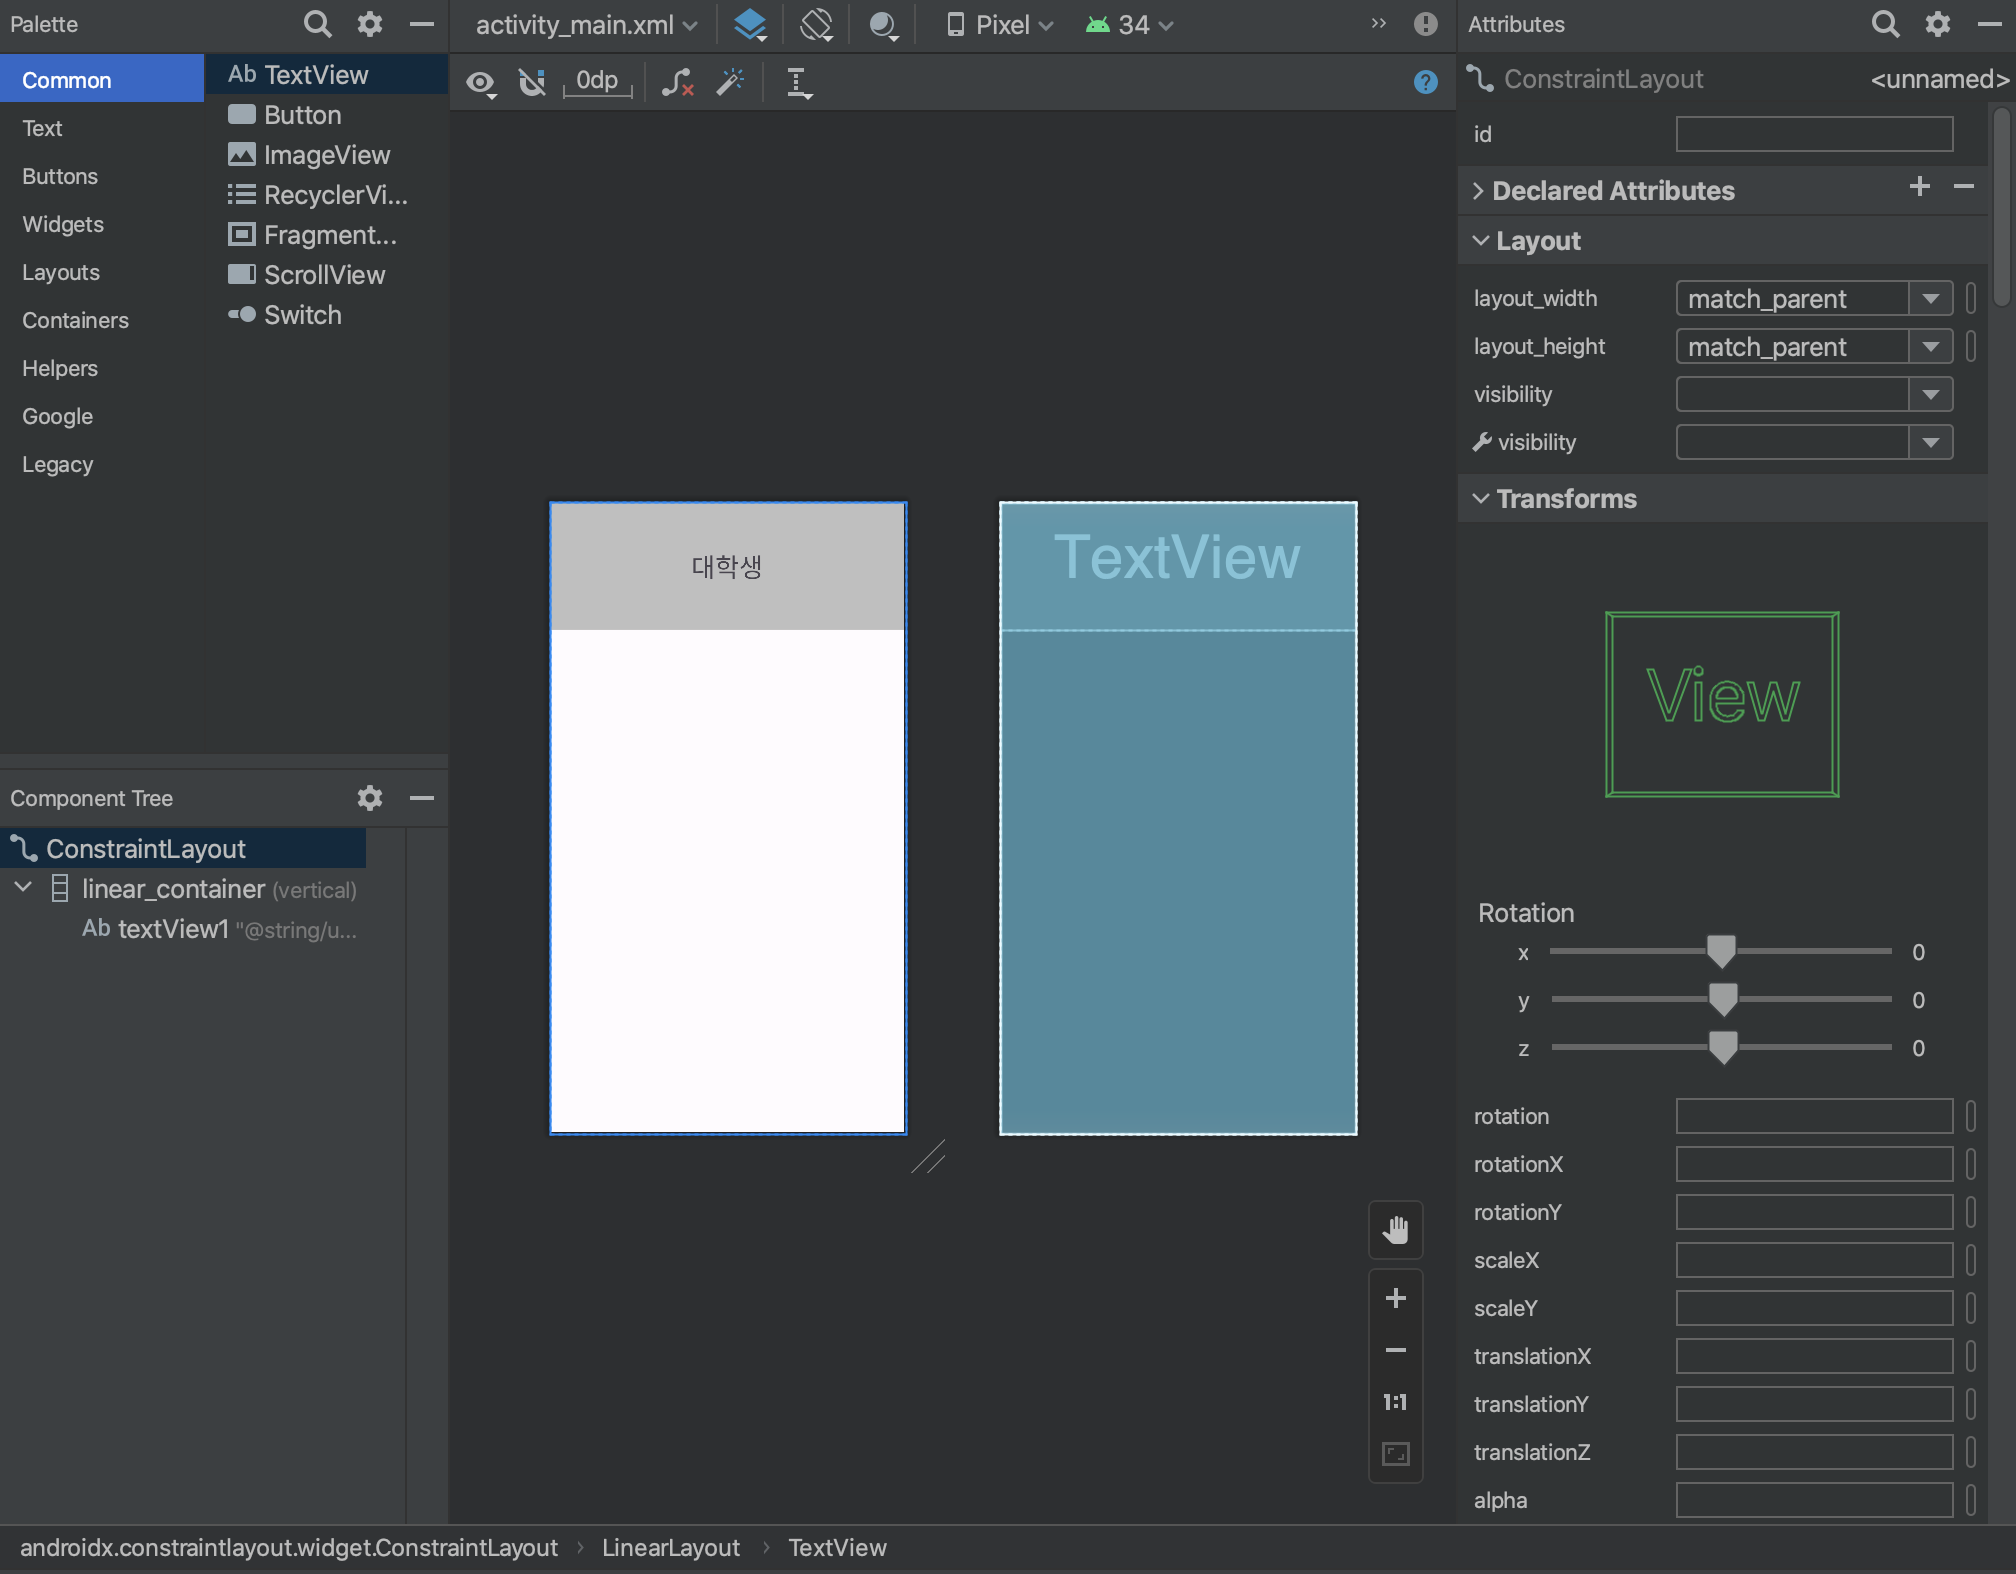Viewport: 2016px width, 1574px height.
Task: Click the Select Design Surface layers icon
Action: click(750, 24)
